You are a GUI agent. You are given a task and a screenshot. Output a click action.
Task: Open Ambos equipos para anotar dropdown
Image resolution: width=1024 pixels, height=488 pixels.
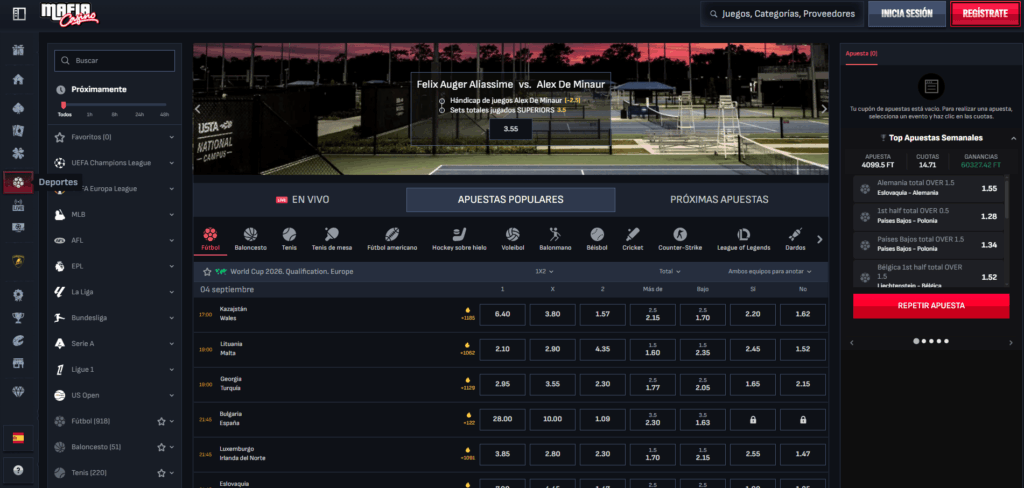click(x=770, y=271)
